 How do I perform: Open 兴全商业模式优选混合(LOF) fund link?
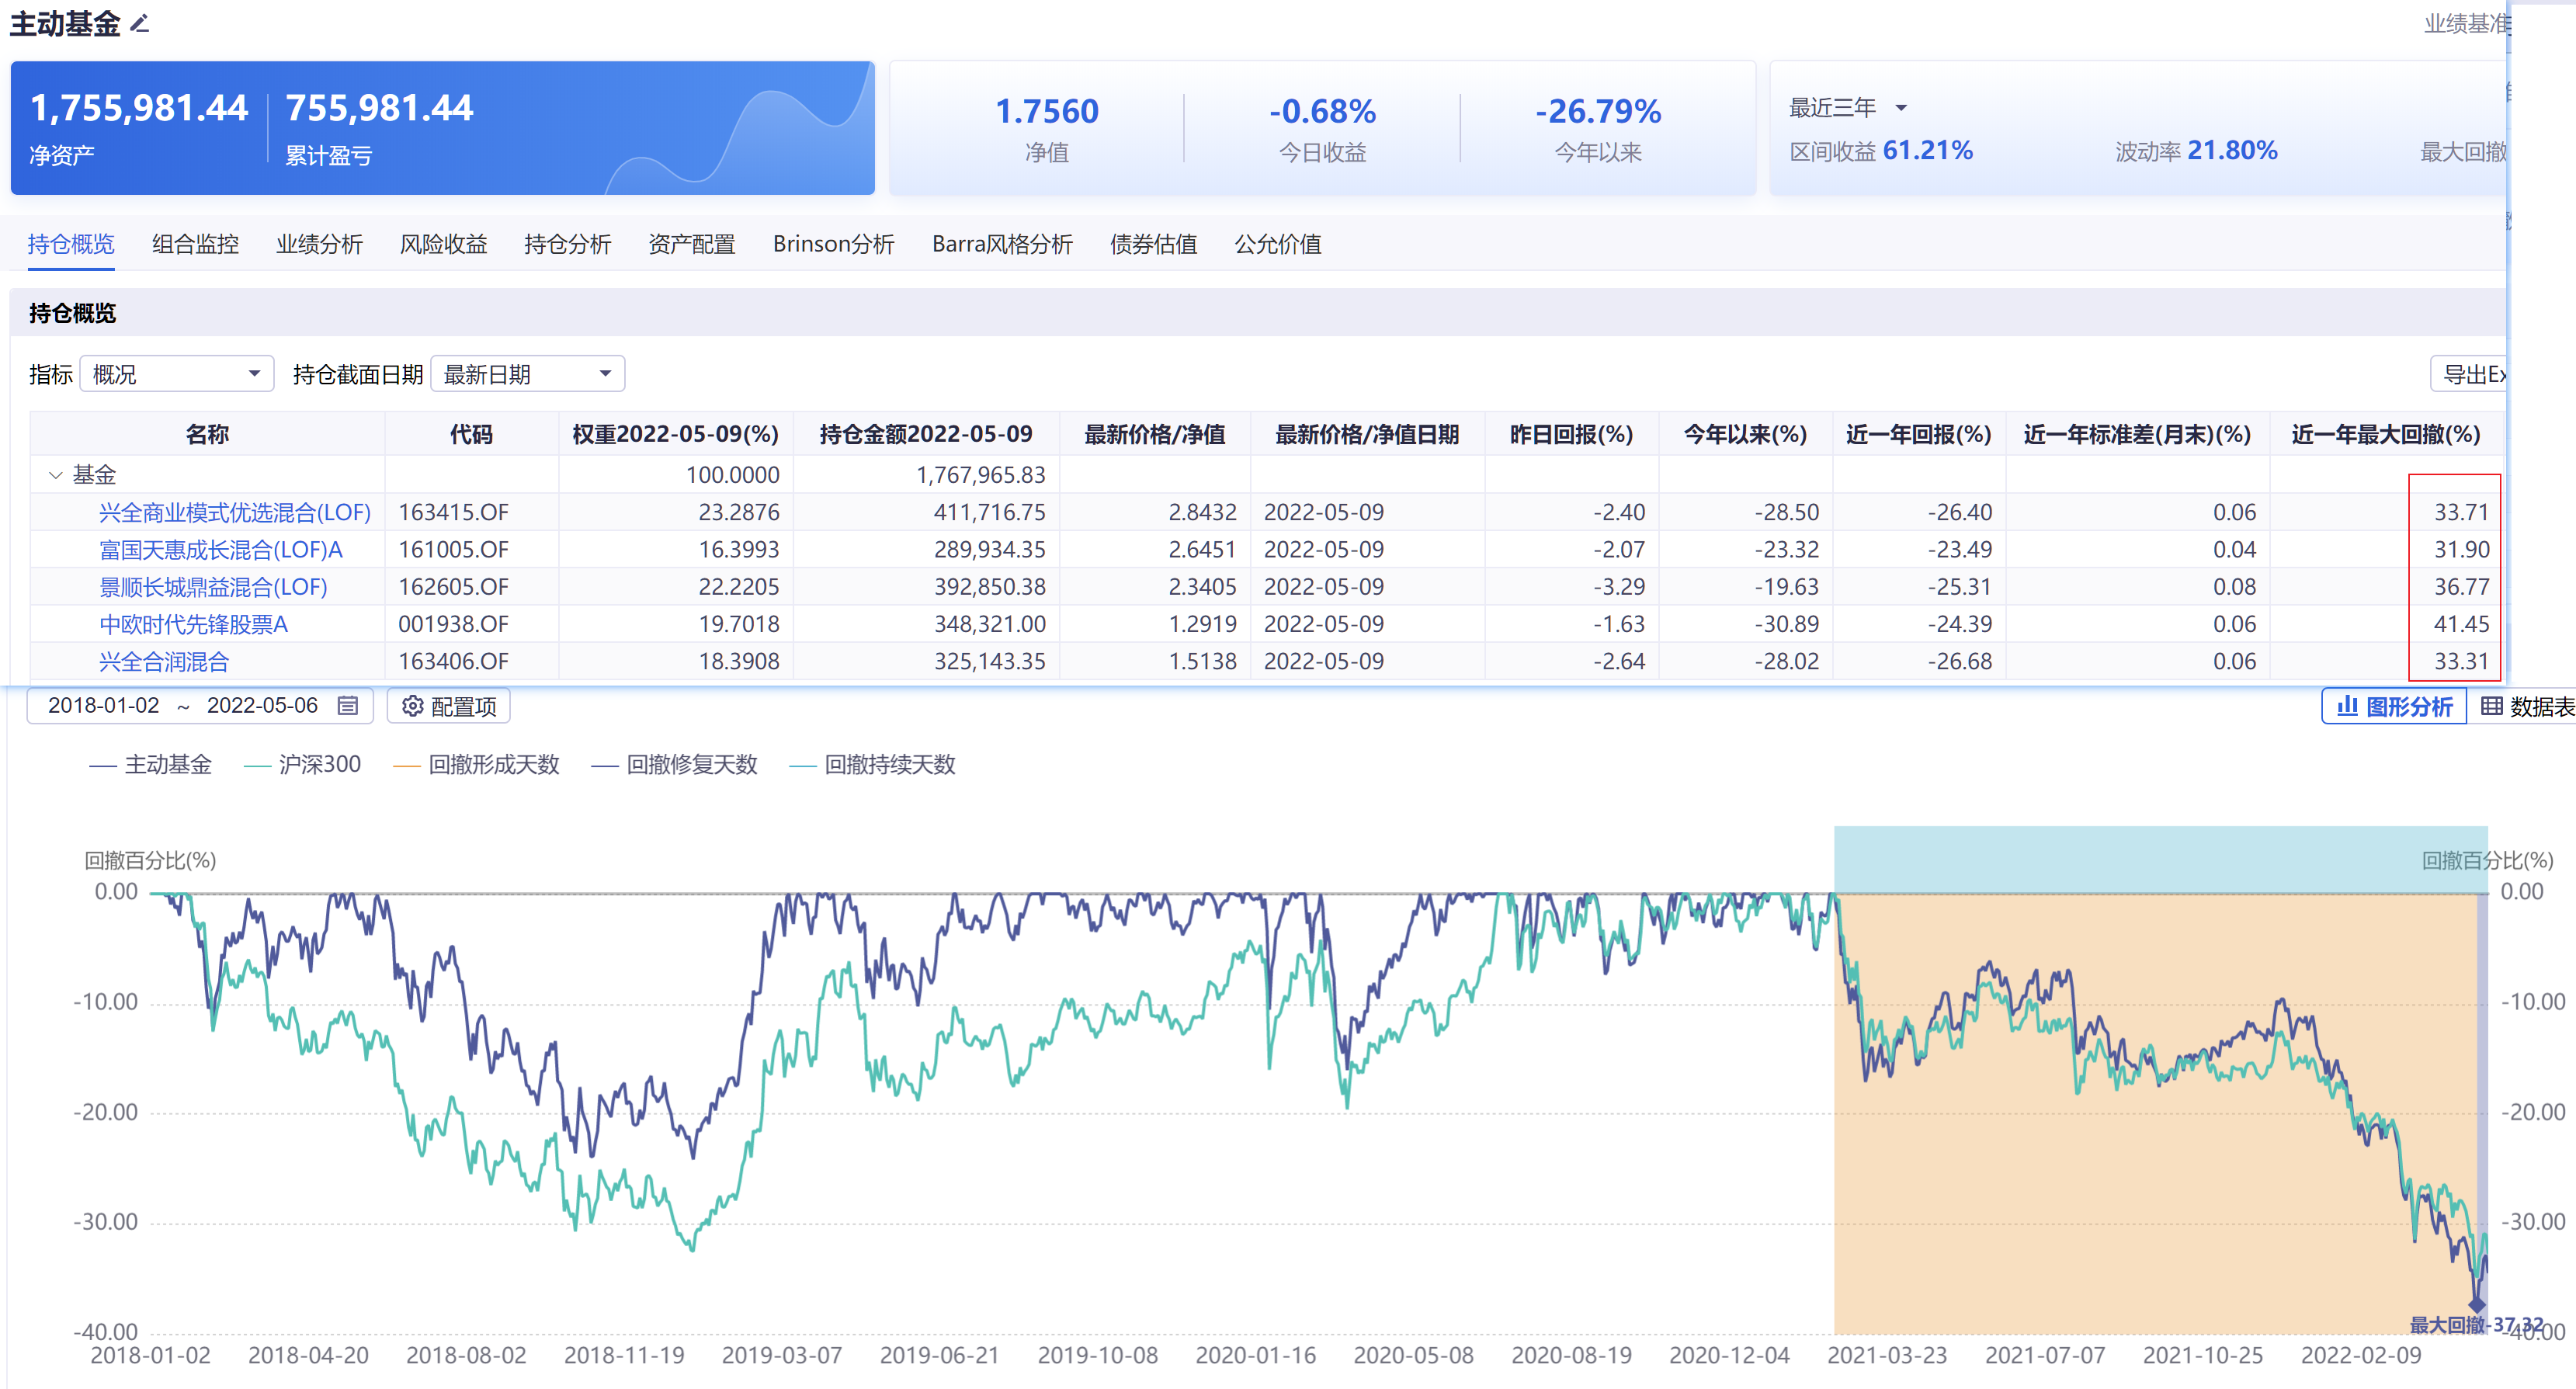pyautogui.click(x=235, y=513)
